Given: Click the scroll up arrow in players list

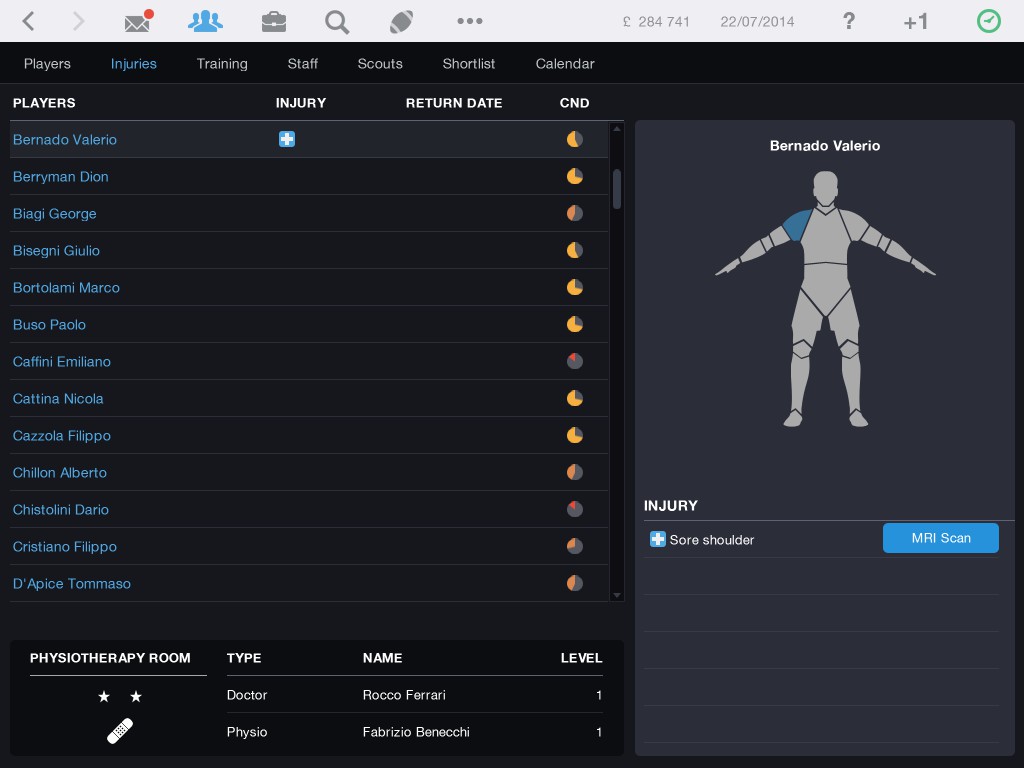Looking at the screenshot, I should 617,129.
